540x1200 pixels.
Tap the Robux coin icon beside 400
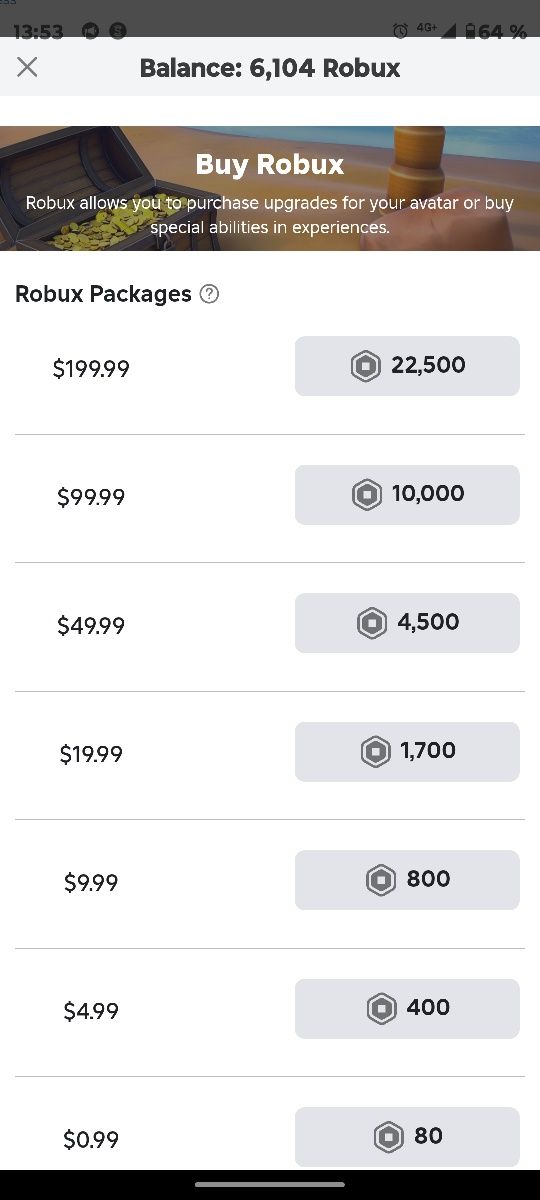381,1008
